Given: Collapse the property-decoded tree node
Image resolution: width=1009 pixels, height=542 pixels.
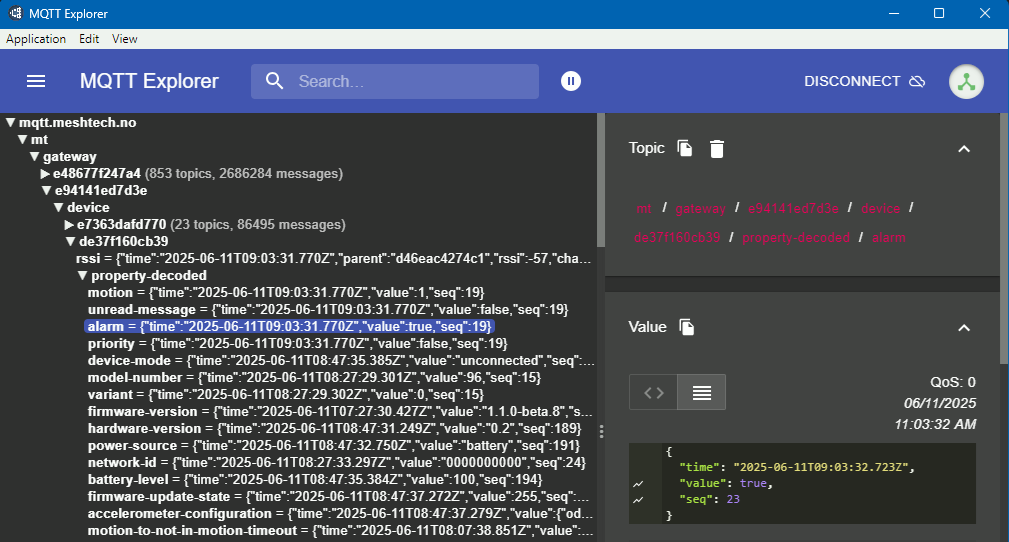Looking at the screenshot, I should tap(84, 275).
